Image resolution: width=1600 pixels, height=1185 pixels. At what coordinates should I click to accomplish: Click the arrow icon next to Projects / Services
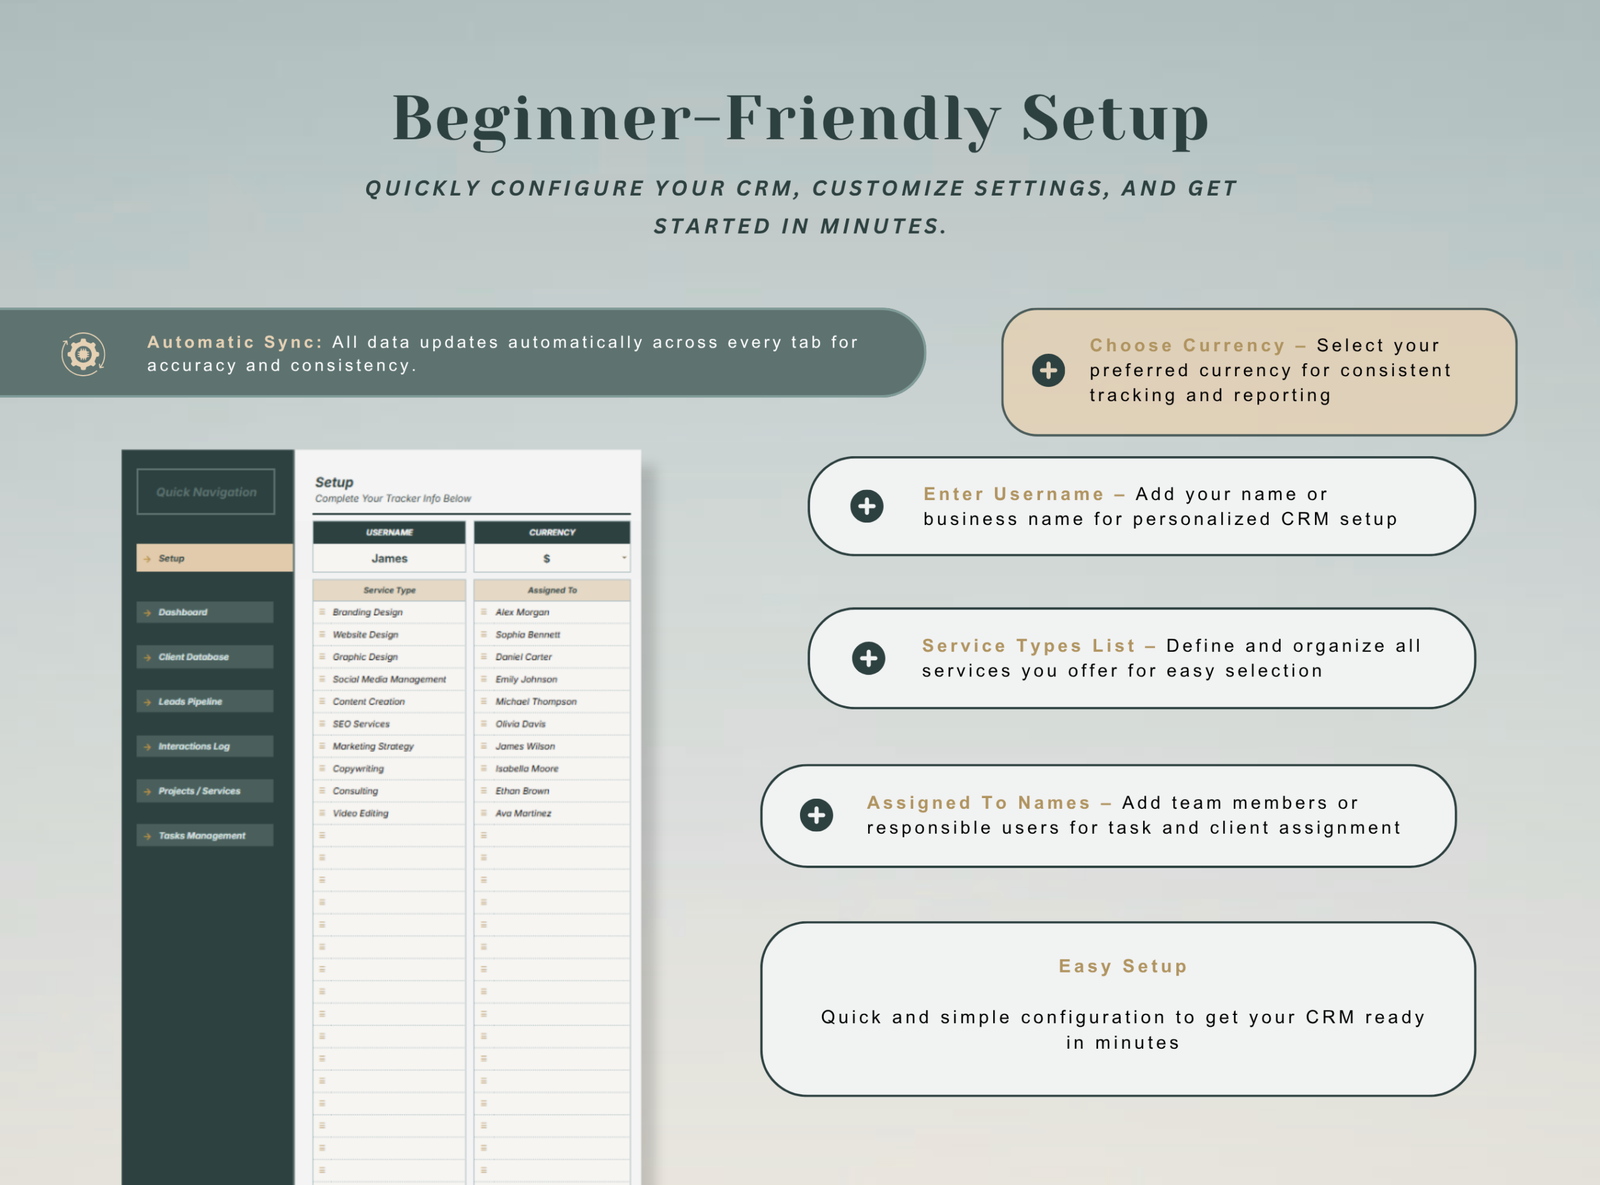coord(148,791)
